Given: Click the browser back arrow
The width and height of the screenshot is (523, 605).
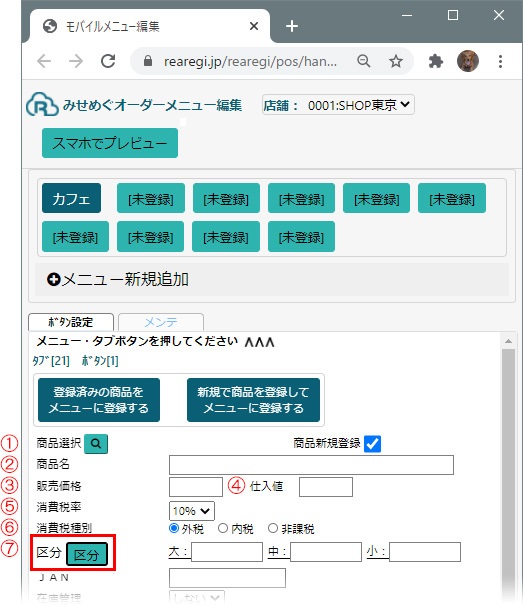Looking at the screenshot, I should point(44,61).
